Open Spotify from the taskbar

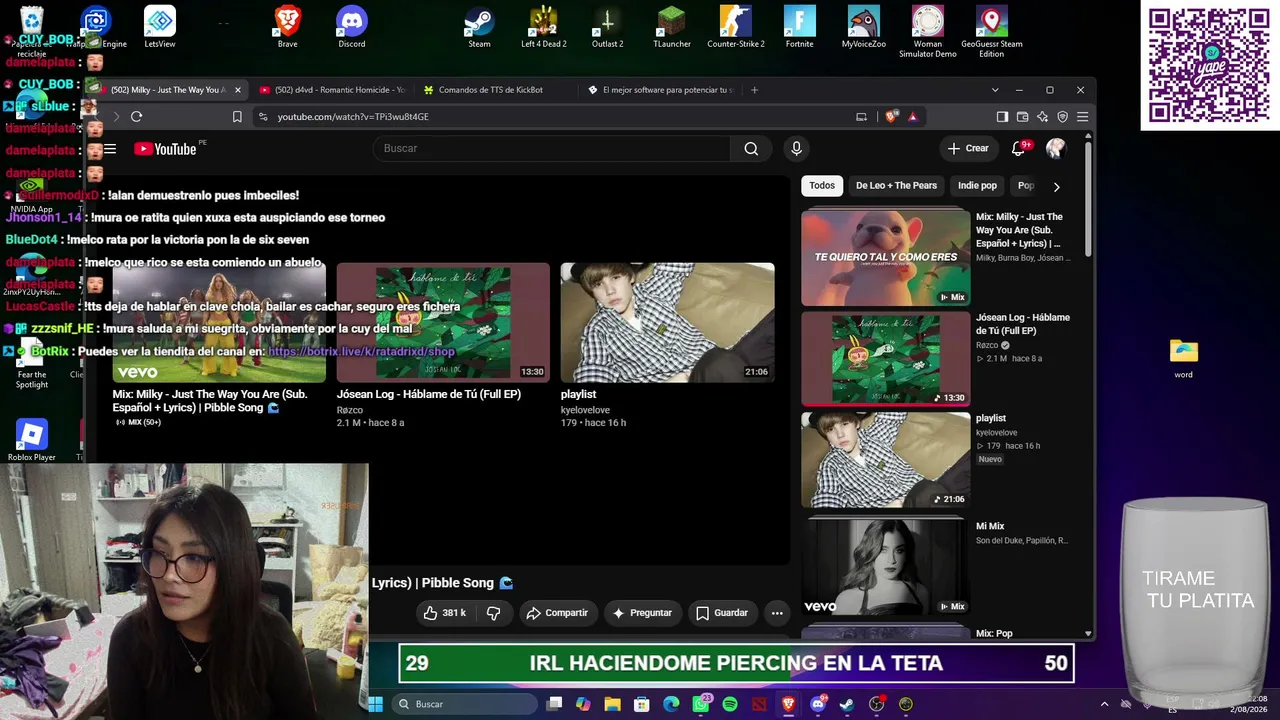[730, 704]
